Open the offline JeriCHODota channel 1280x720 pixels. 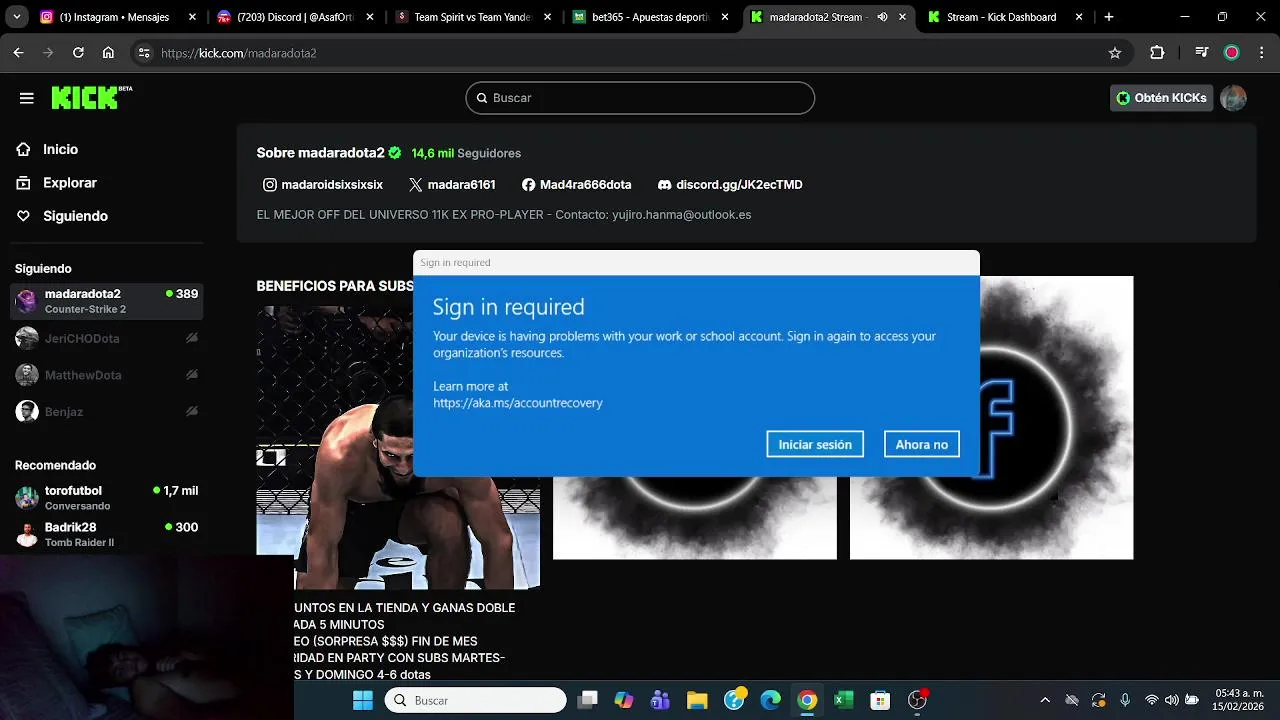106,338
